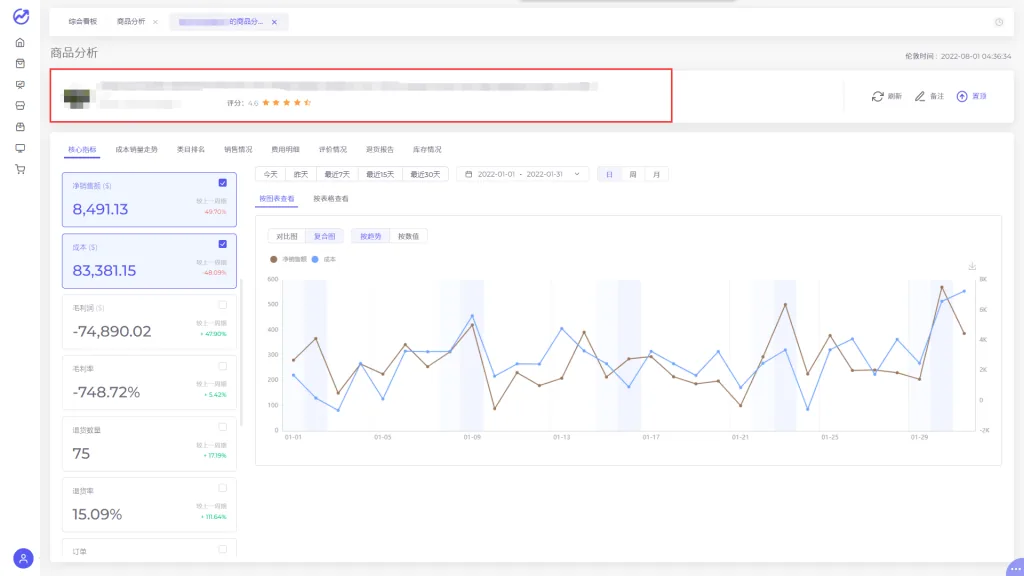Image resolution: width=1024 pixels, height=576 pixels.
Task: Check the 订单 metric checkbox
Action: [x=223, y=549]
